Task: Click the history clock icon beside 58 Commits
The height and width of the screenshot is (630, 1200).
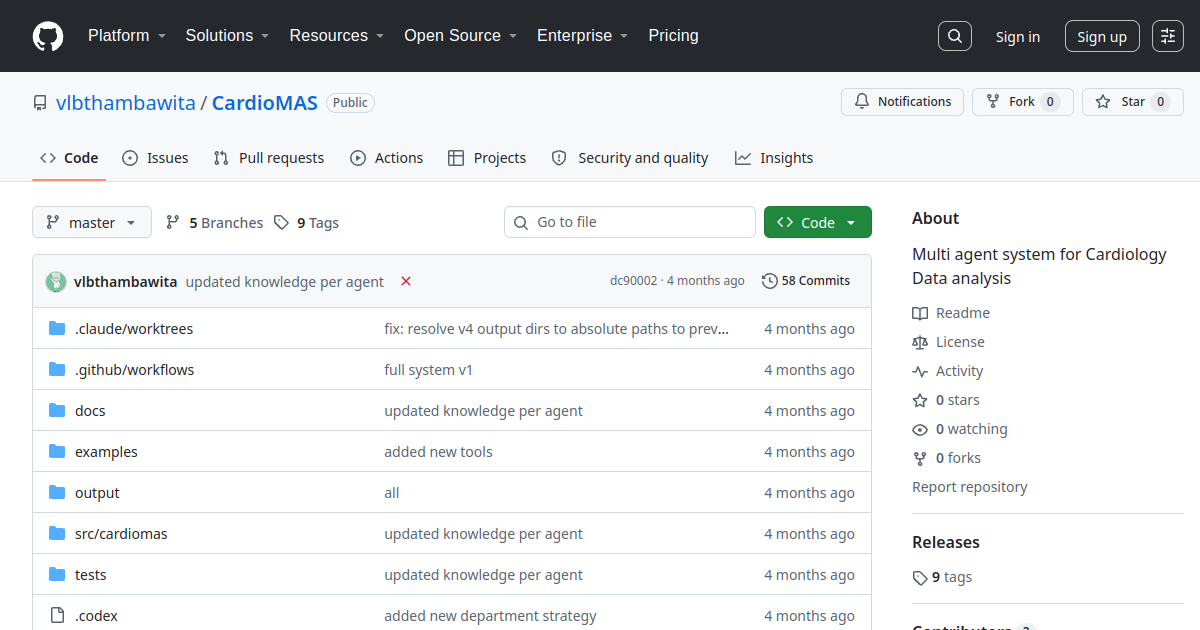Action: point(769,281)
